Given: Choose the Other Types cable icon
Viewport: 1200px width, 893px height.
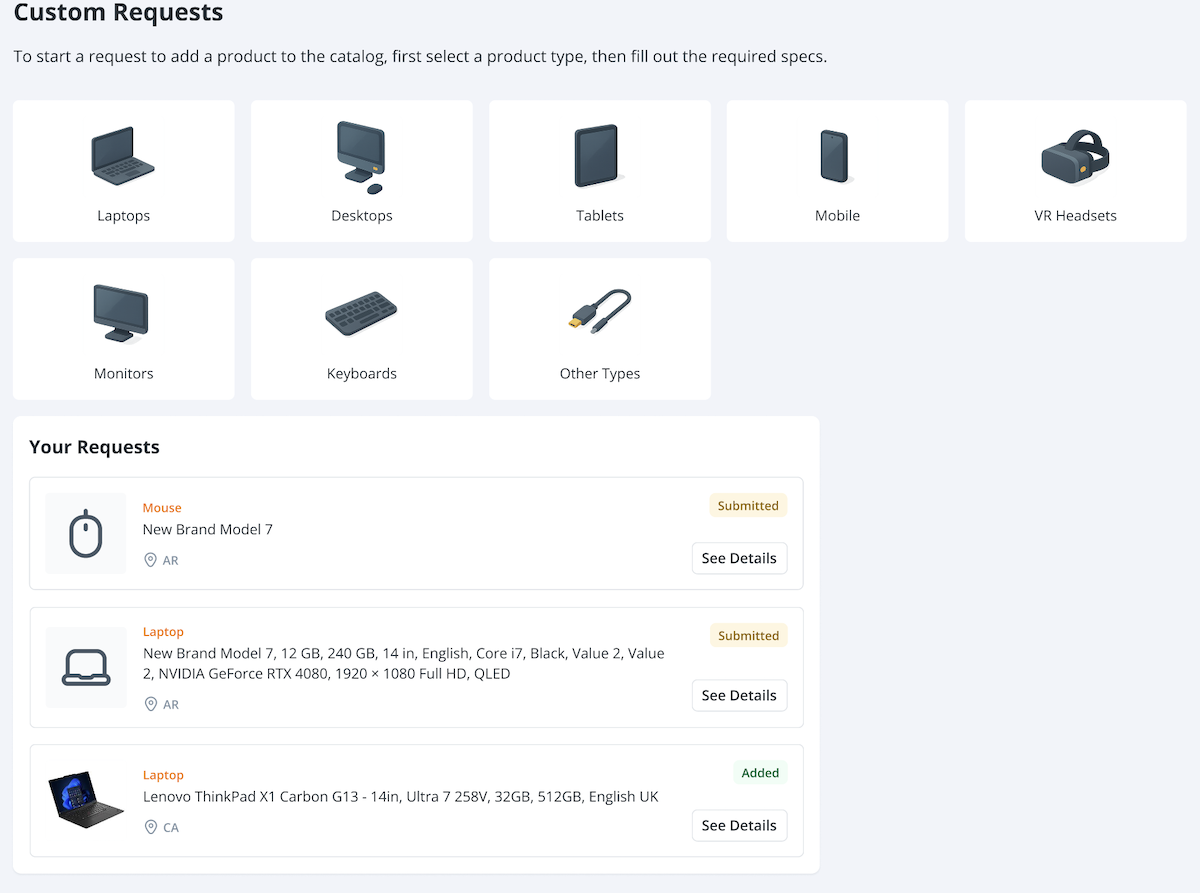Looking at the screenshot, I should click(x=599, y=313).
